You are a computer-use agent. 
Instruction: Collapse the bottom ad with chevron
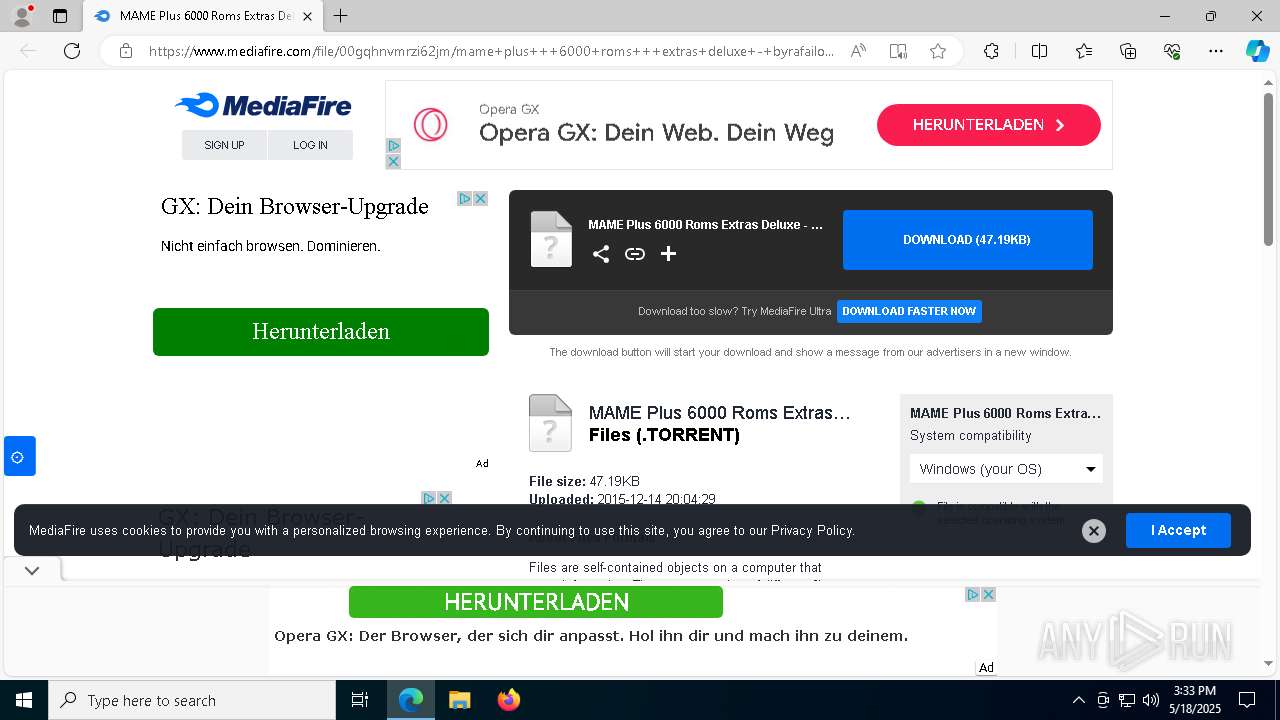[x=32, y=570]
